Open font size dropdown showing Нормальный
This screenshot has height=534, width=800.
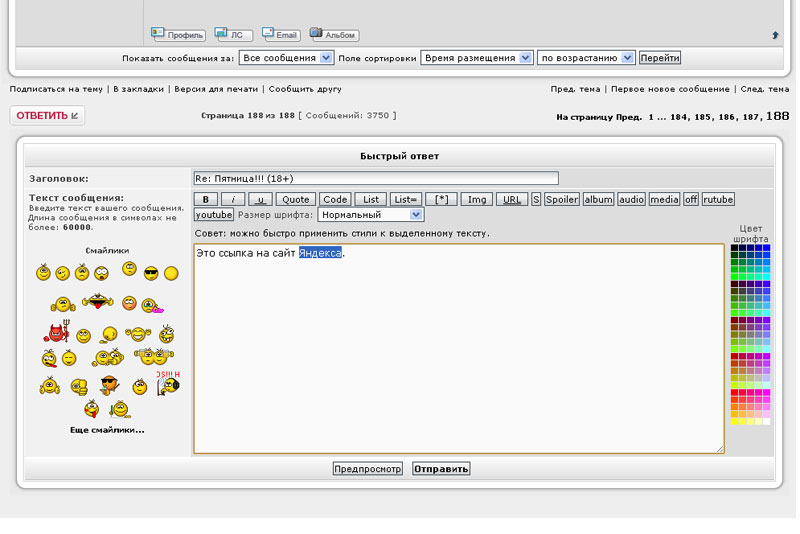point(370,215)
